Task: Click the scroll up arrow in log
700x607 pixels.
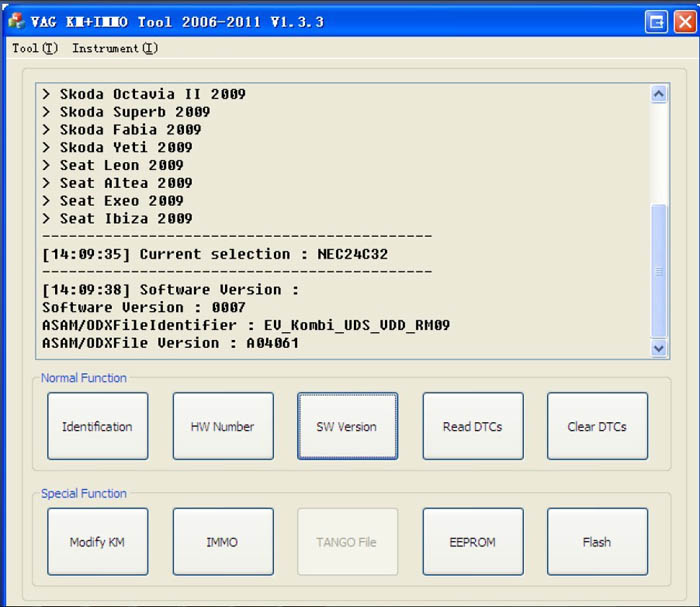Action: pyautogui.click(x=659, y=94)
